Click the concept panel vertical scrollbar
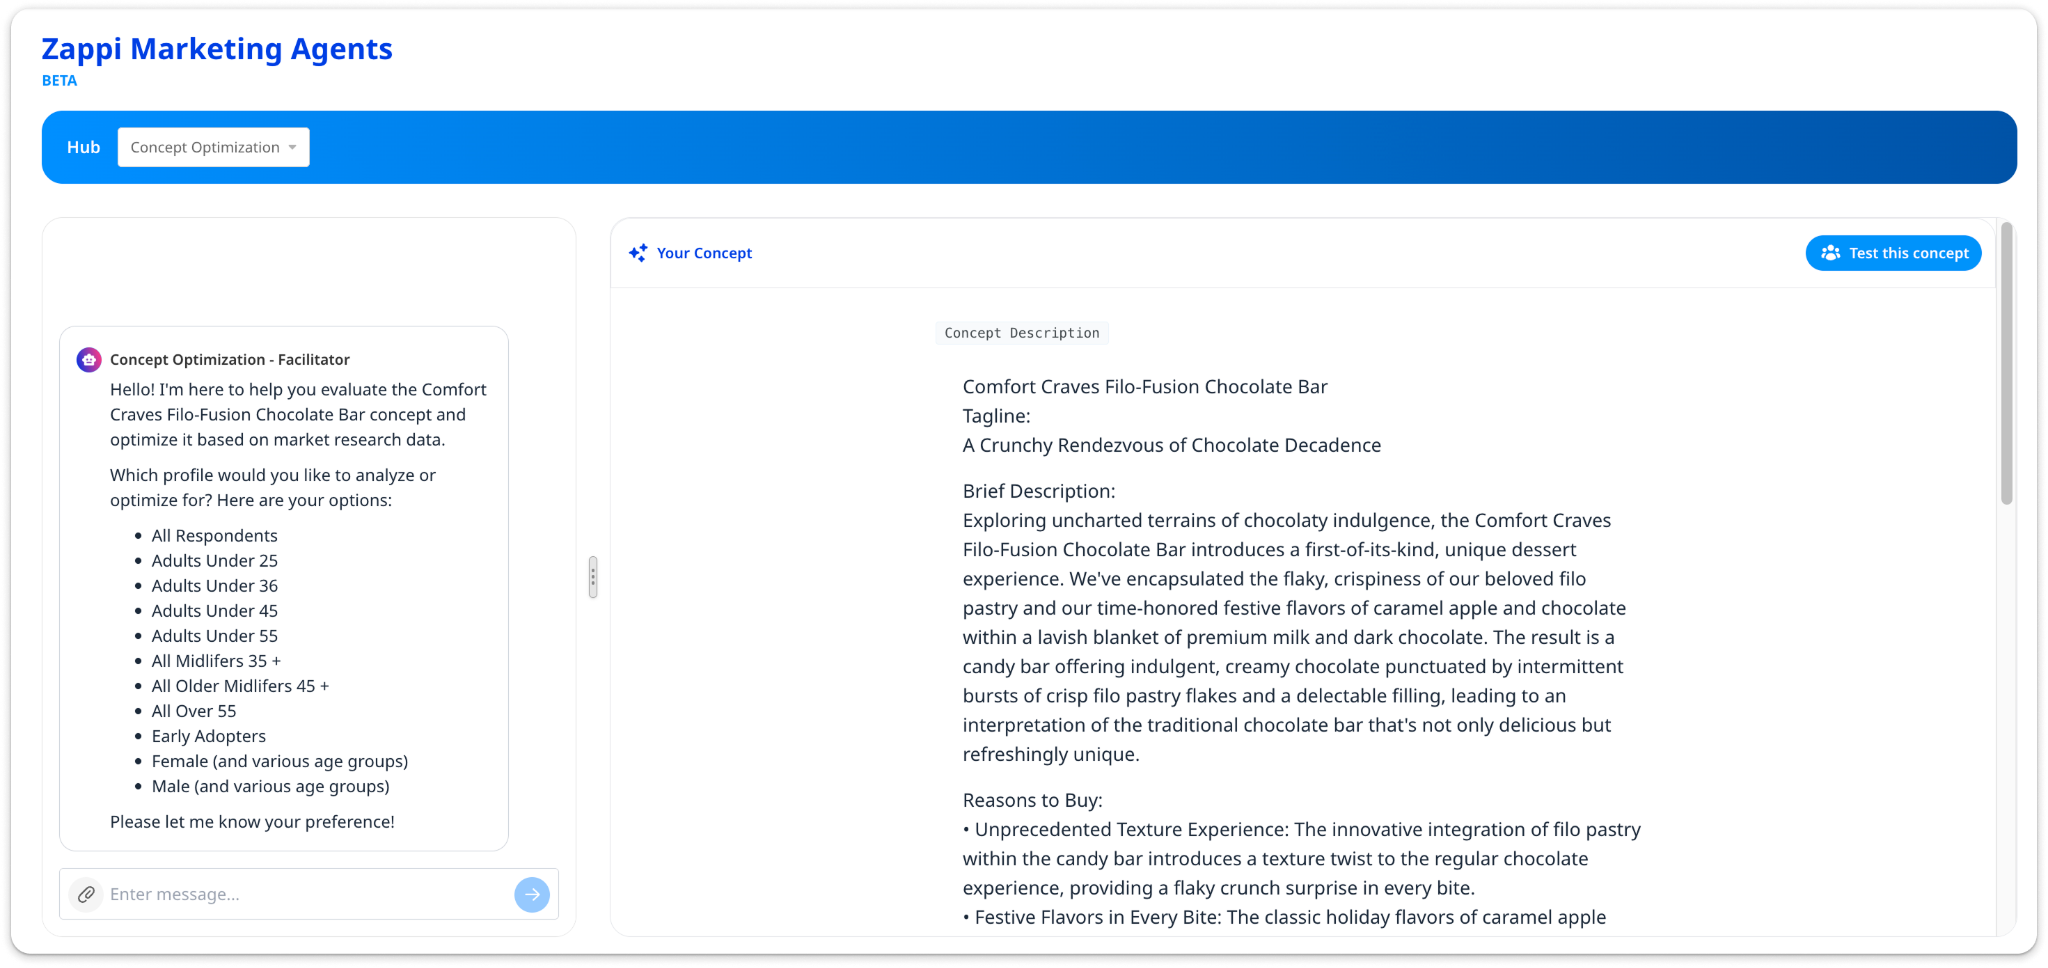 point(2006,364)
